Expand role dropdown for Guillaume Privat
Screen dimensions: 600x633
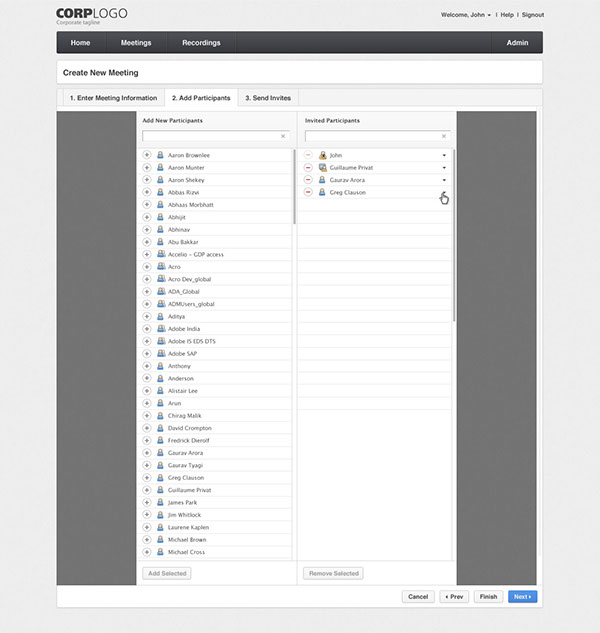click(444, 168)
